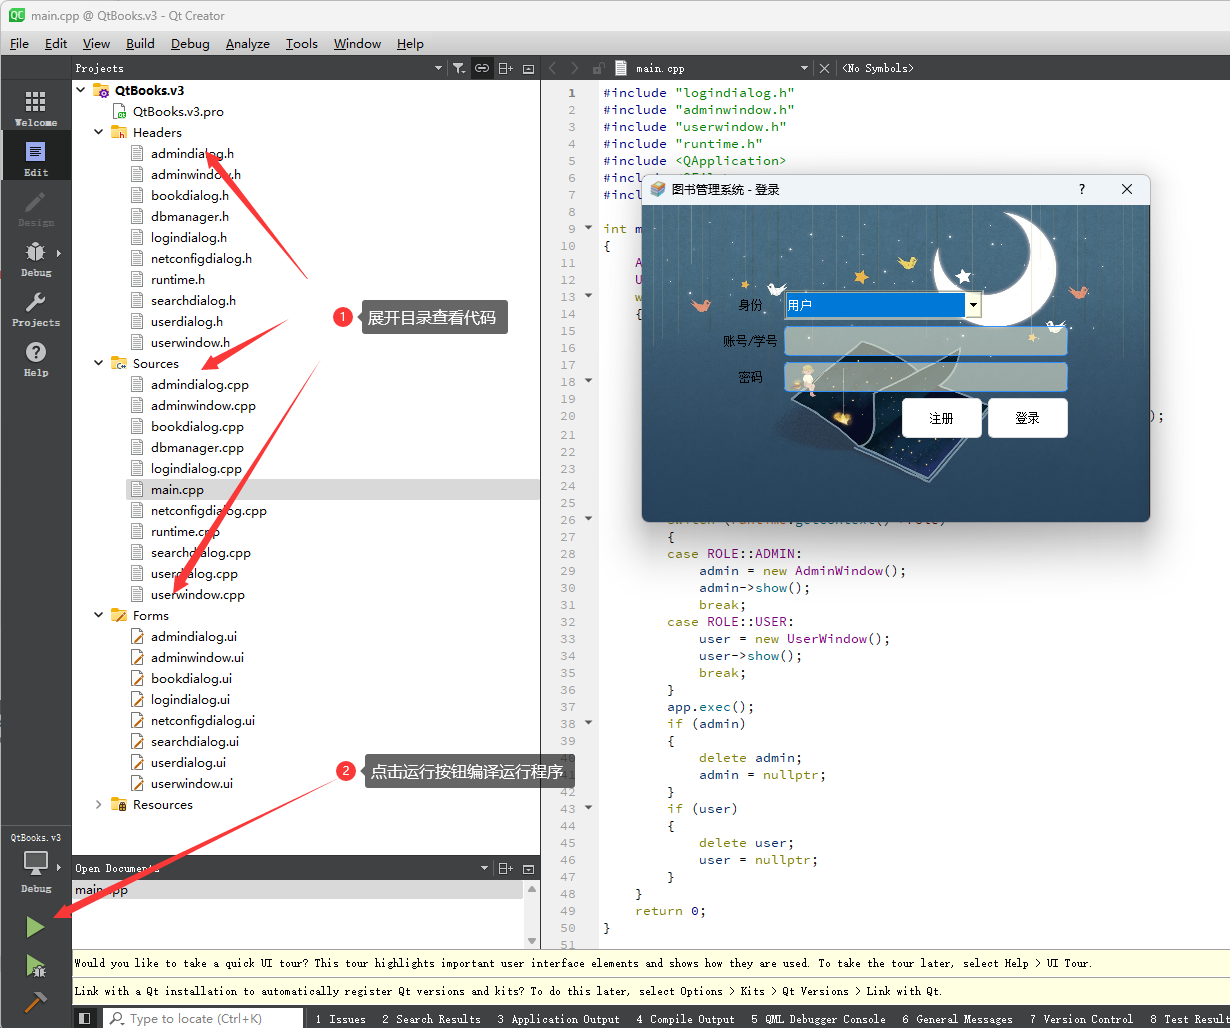Build the project with the hammer icon
Viewport: 1230px width, 1028px height.
[35, 1001]
